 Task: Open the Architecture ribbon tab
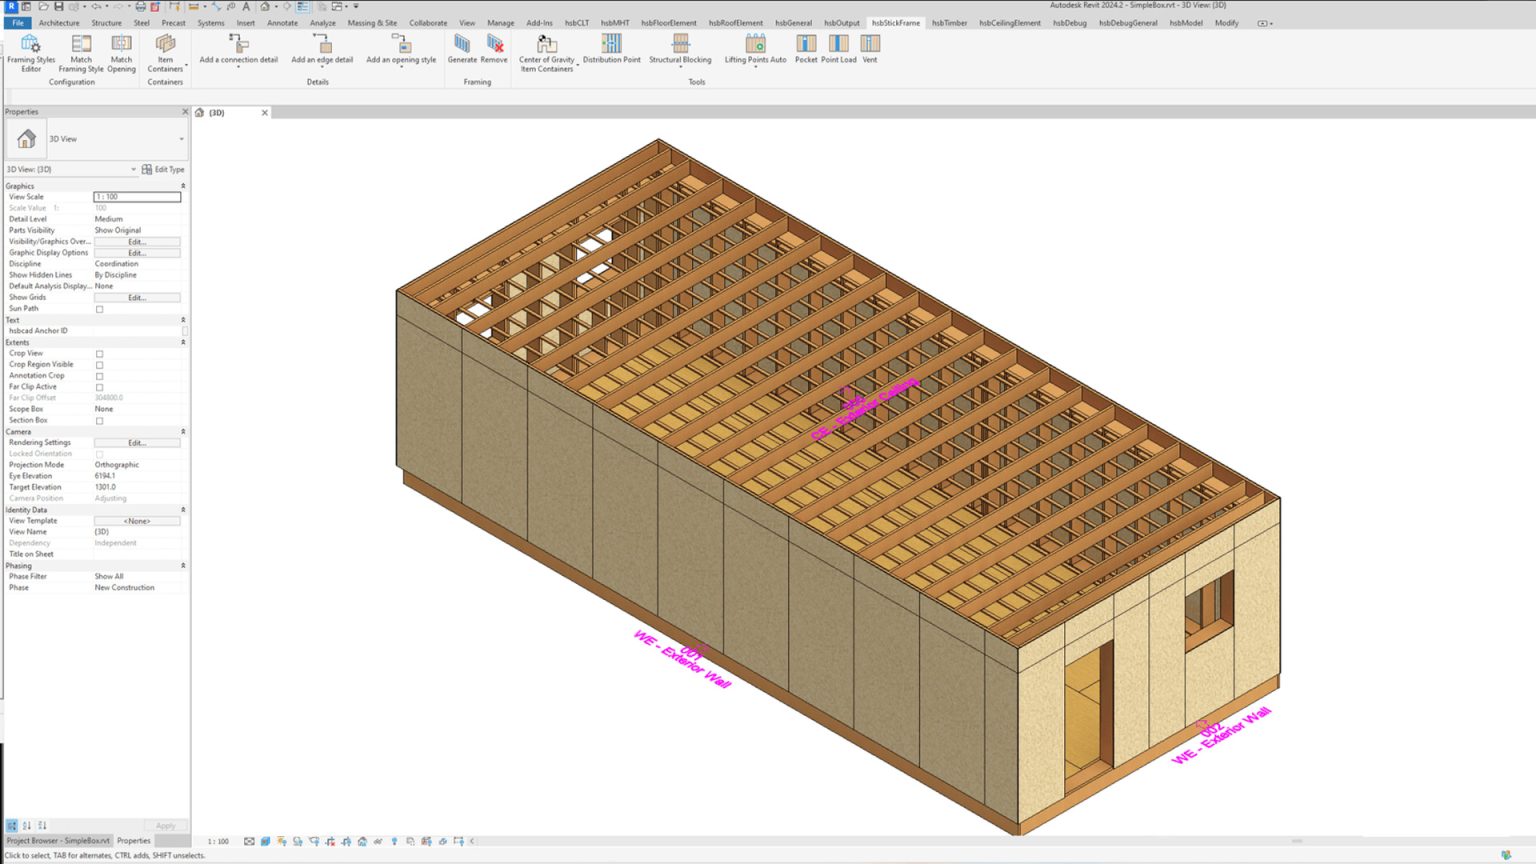(58, 22)
